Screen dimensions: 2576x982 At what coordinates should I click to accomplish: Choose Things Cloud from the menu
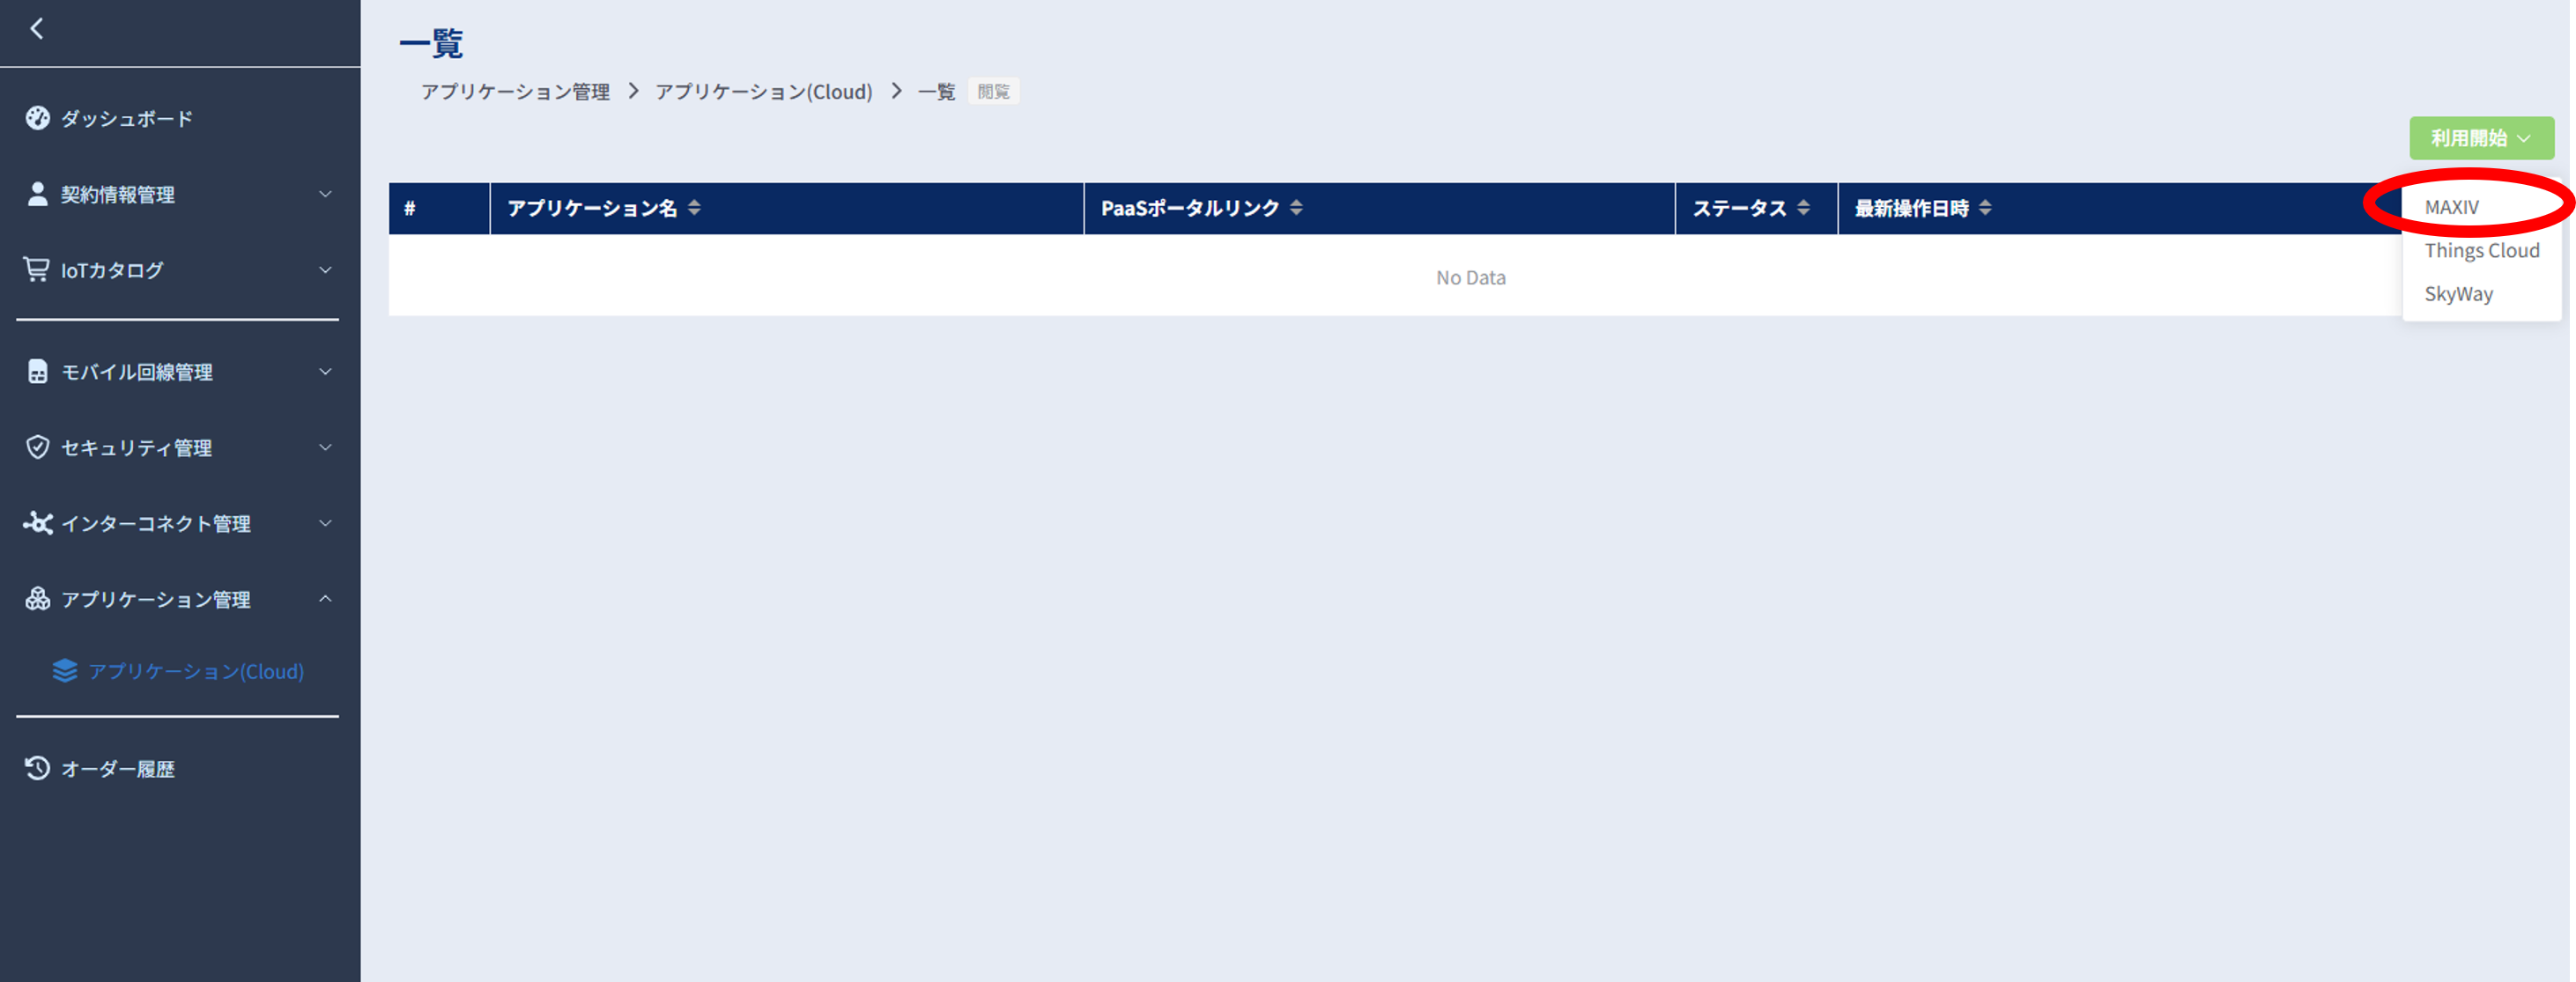(x=2481, y=250)
